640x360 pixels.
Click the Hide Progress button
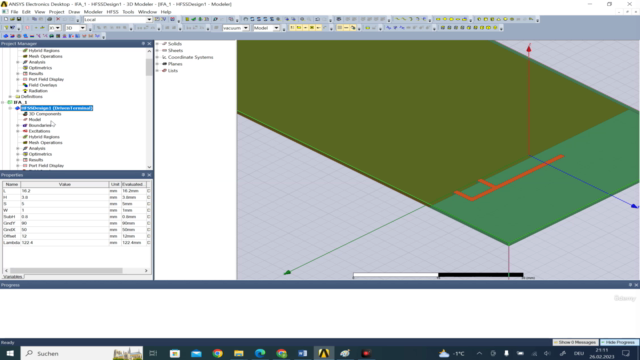point(619,342)
